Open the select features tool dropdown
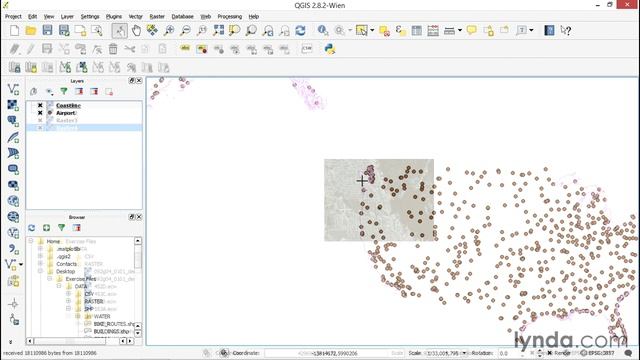The image size is (640, 360). (372, 30)
